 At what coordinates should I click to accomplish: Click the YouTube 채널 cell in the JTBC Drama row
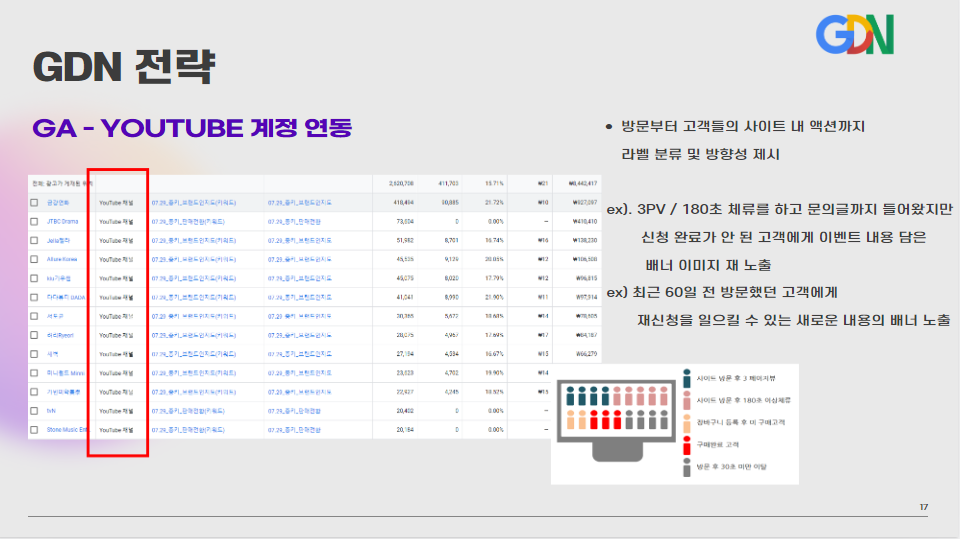tap(116, 222)
